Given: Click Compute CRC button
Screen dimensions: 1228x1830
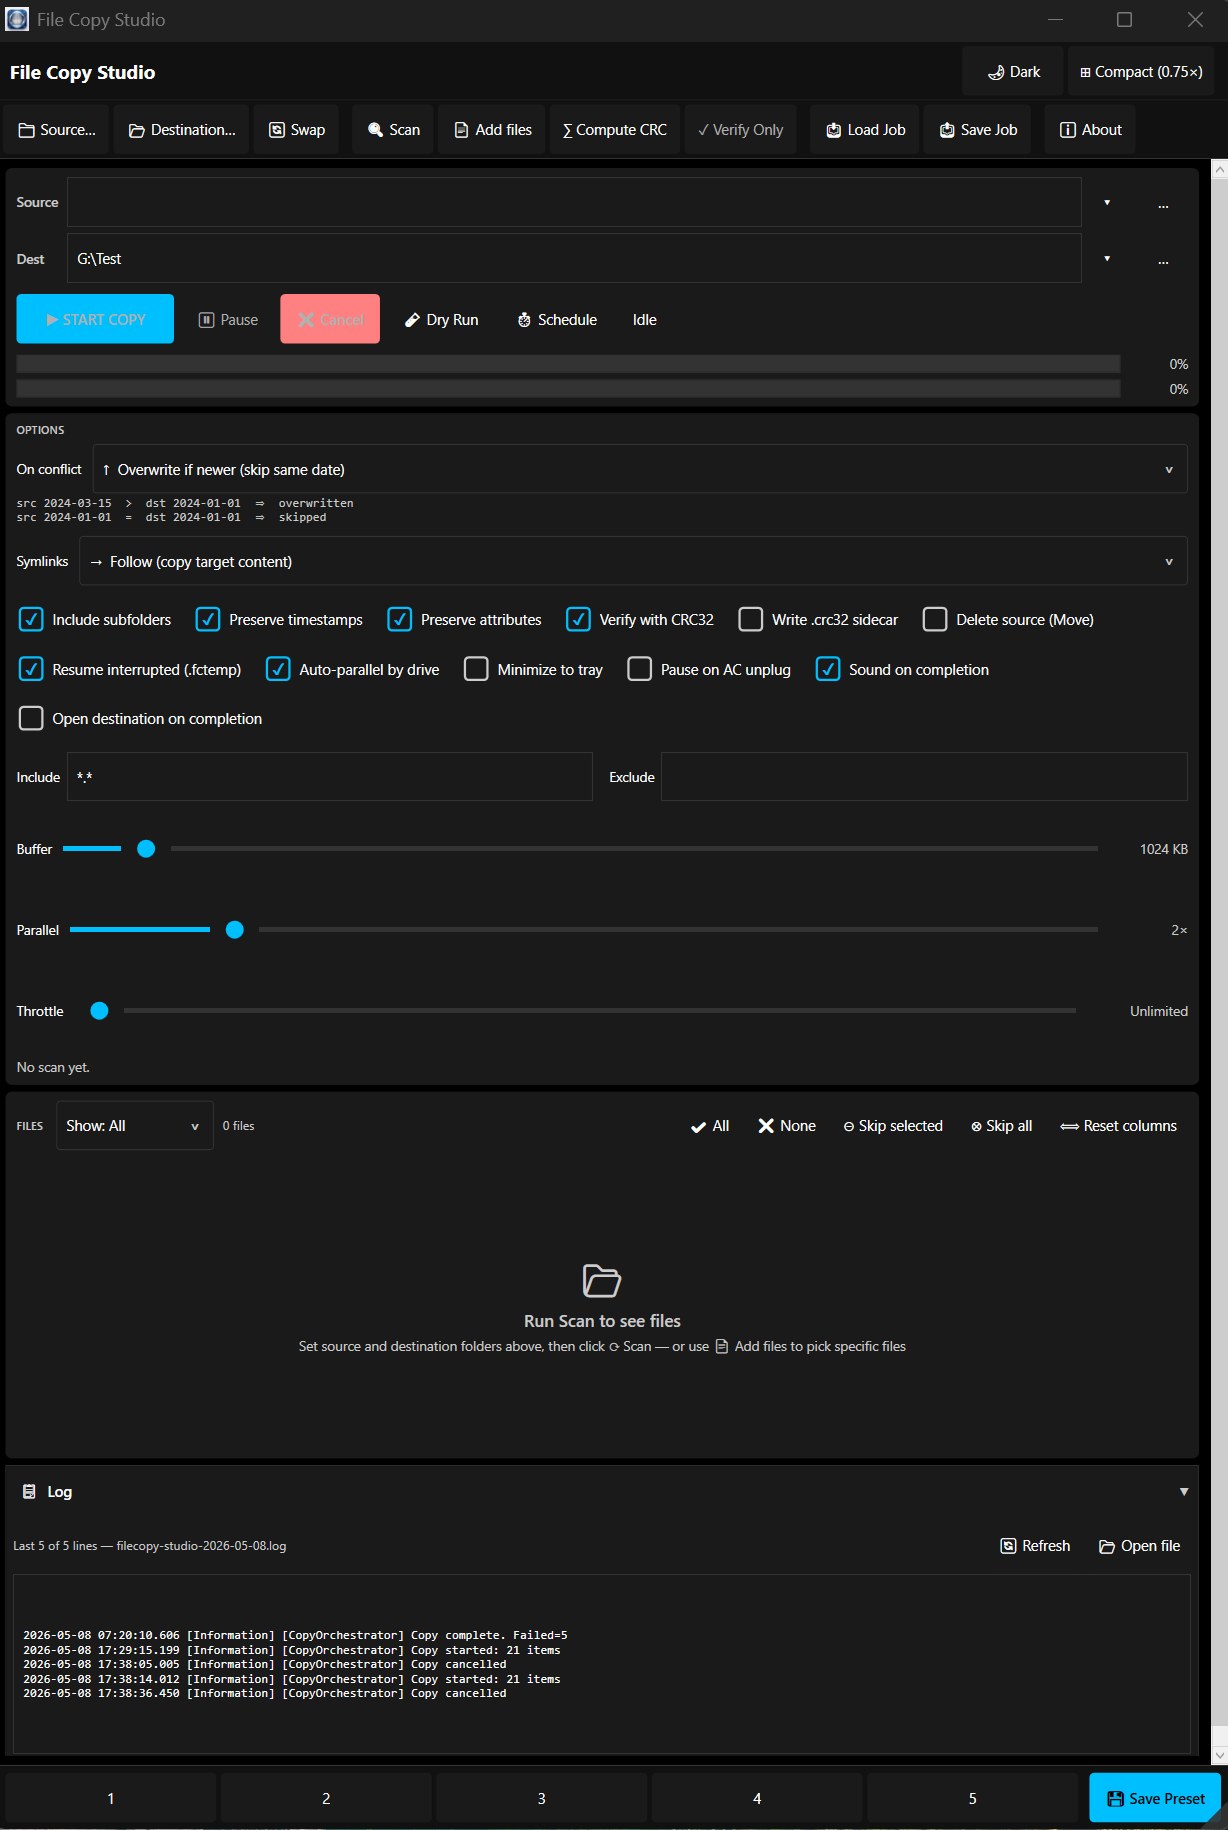Looking at the screenshot, I should pyautogui.click(x=615, y=130).
